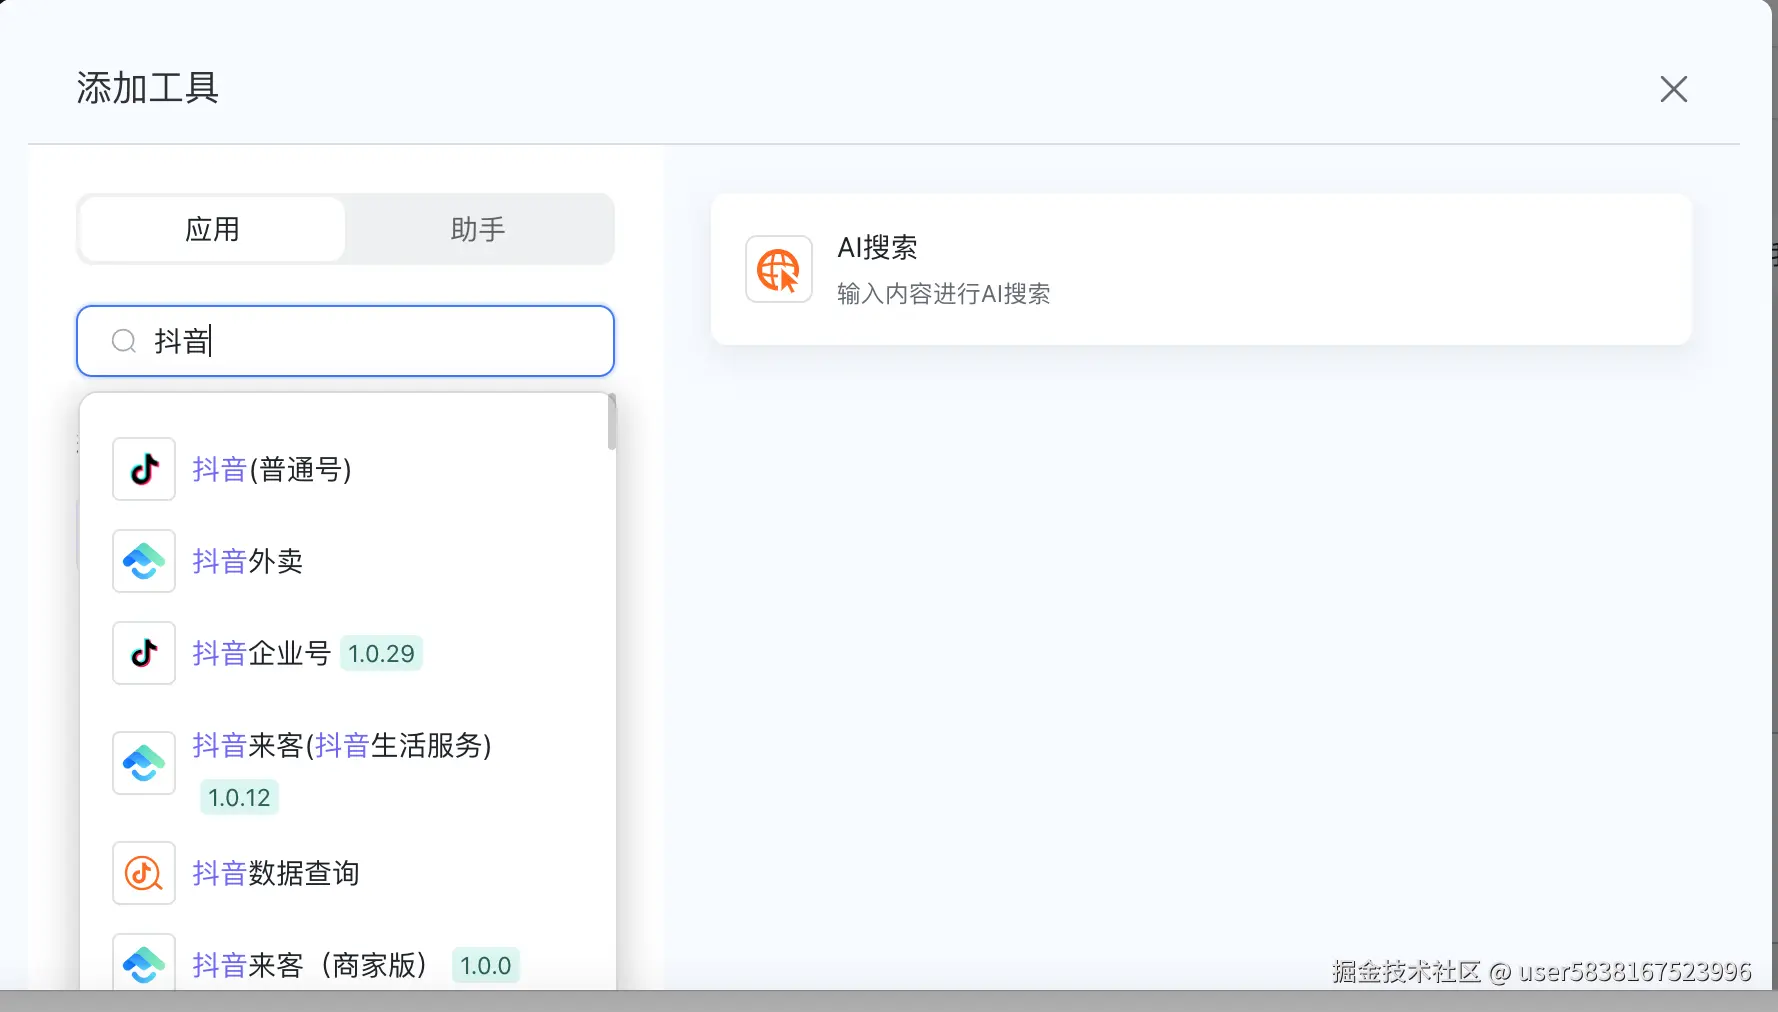The height and width of the screenshot is (1012, 1778).
Task: Click the magnifier icon in search box
Action: click(124, 341)
